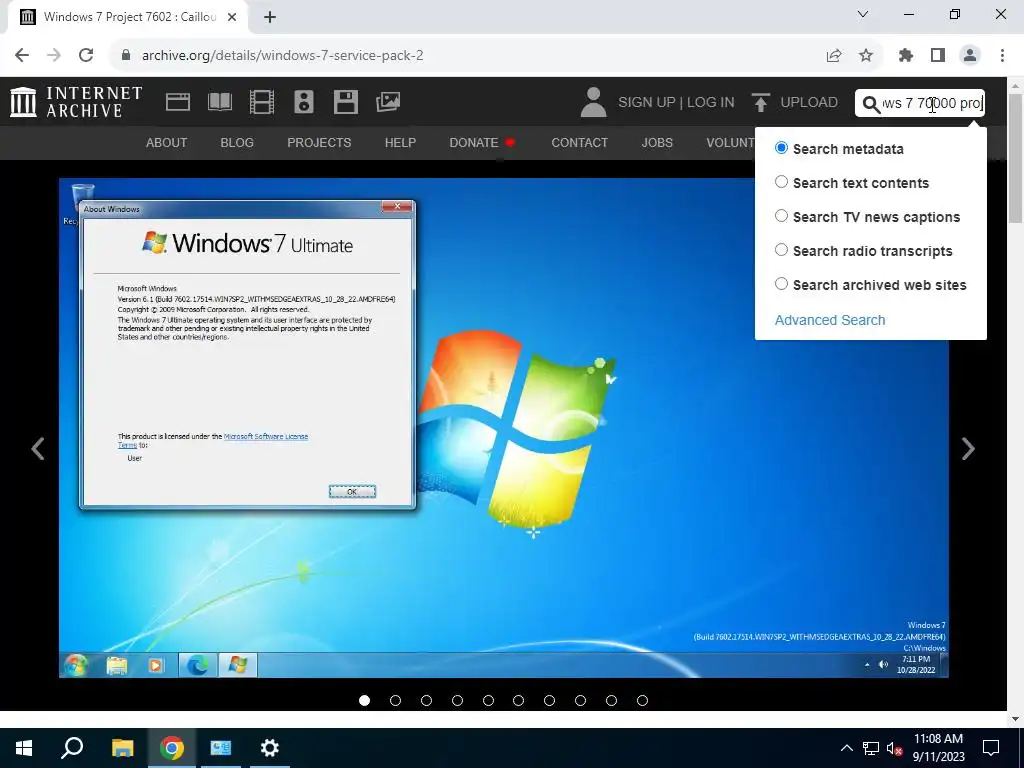Open the Software floppy disk icon
1024x768 pixels.
345,102
